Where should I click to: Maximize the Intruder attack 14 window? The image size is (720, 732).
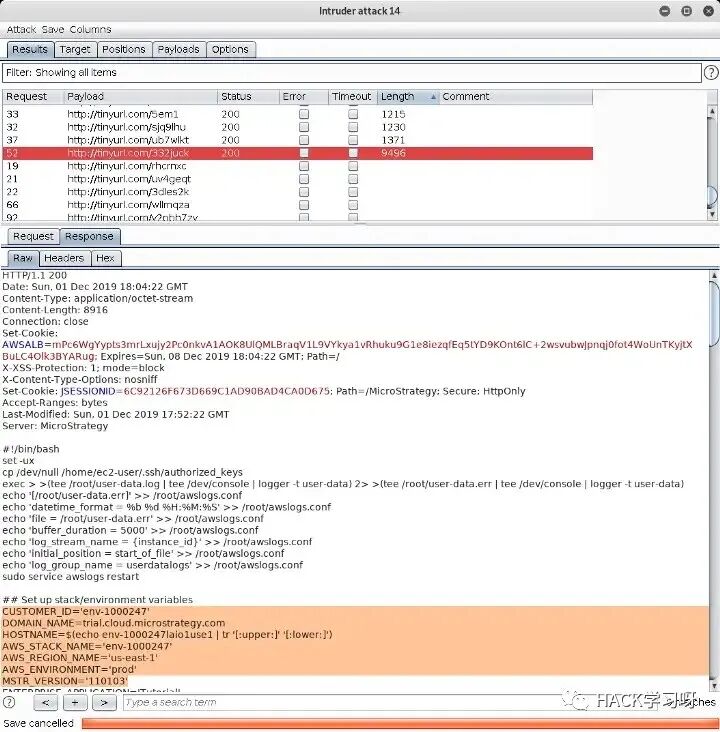tap(686, 11)
